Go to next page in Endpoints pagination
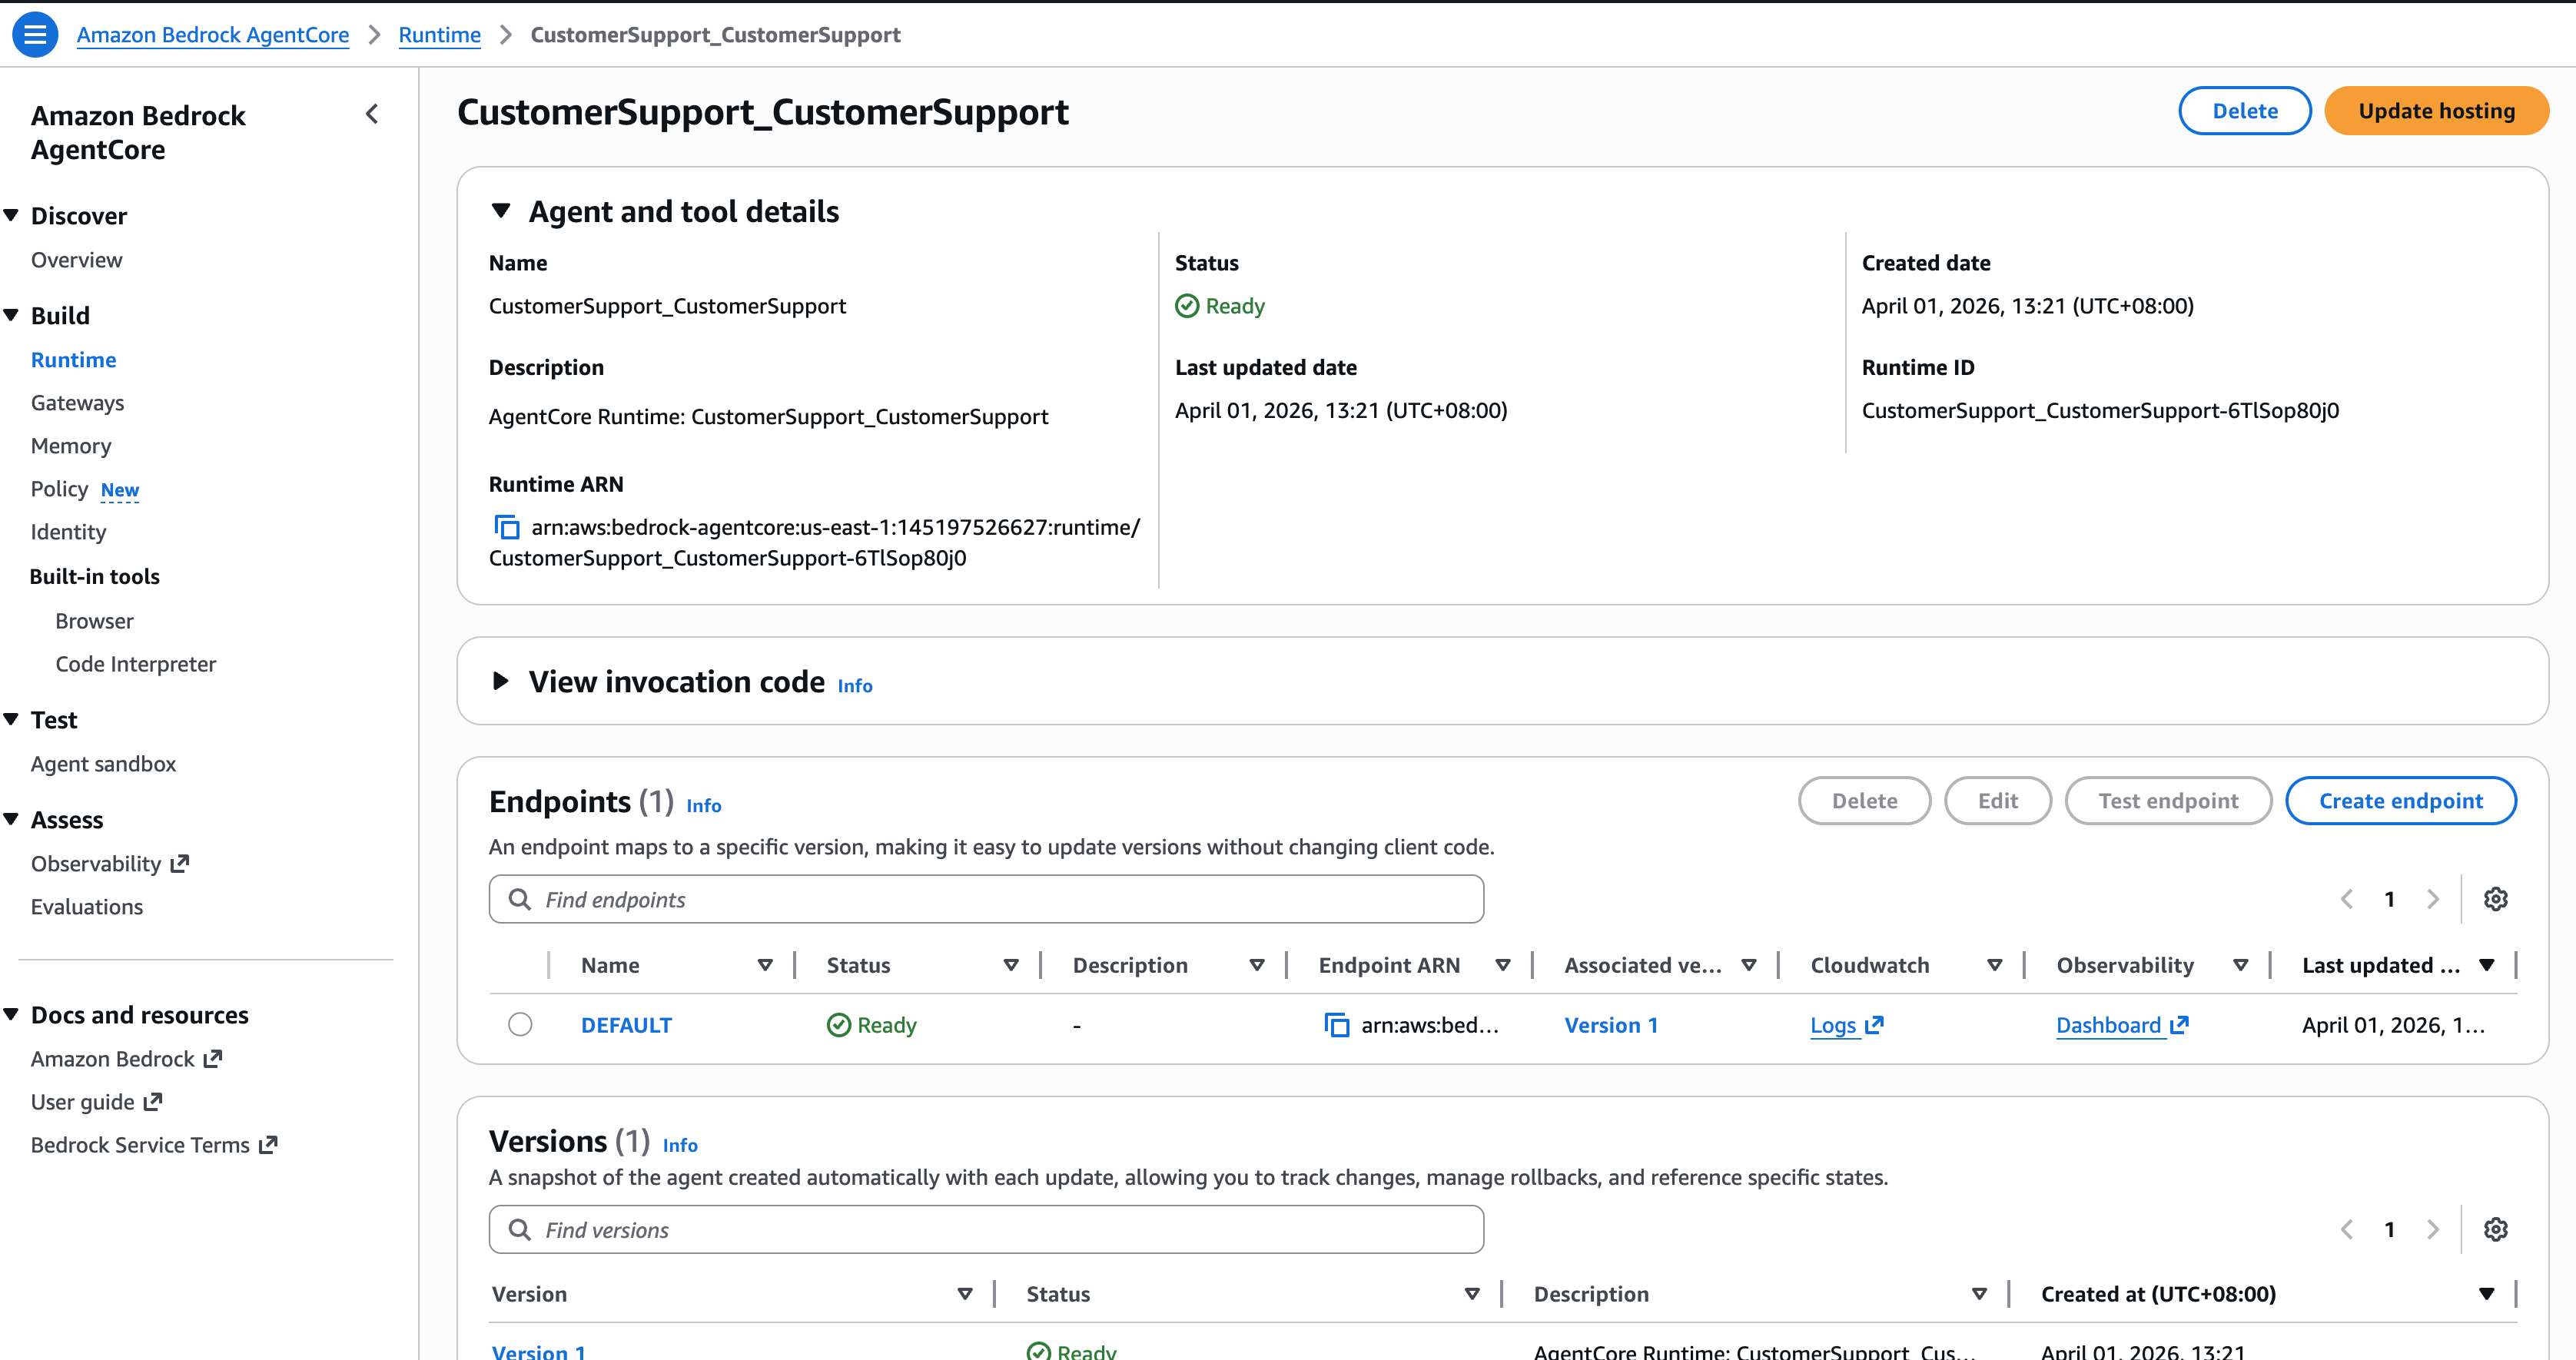Image resolution: width=2576 pixels, height=1360 pixels. click(x=2433, y=899)
